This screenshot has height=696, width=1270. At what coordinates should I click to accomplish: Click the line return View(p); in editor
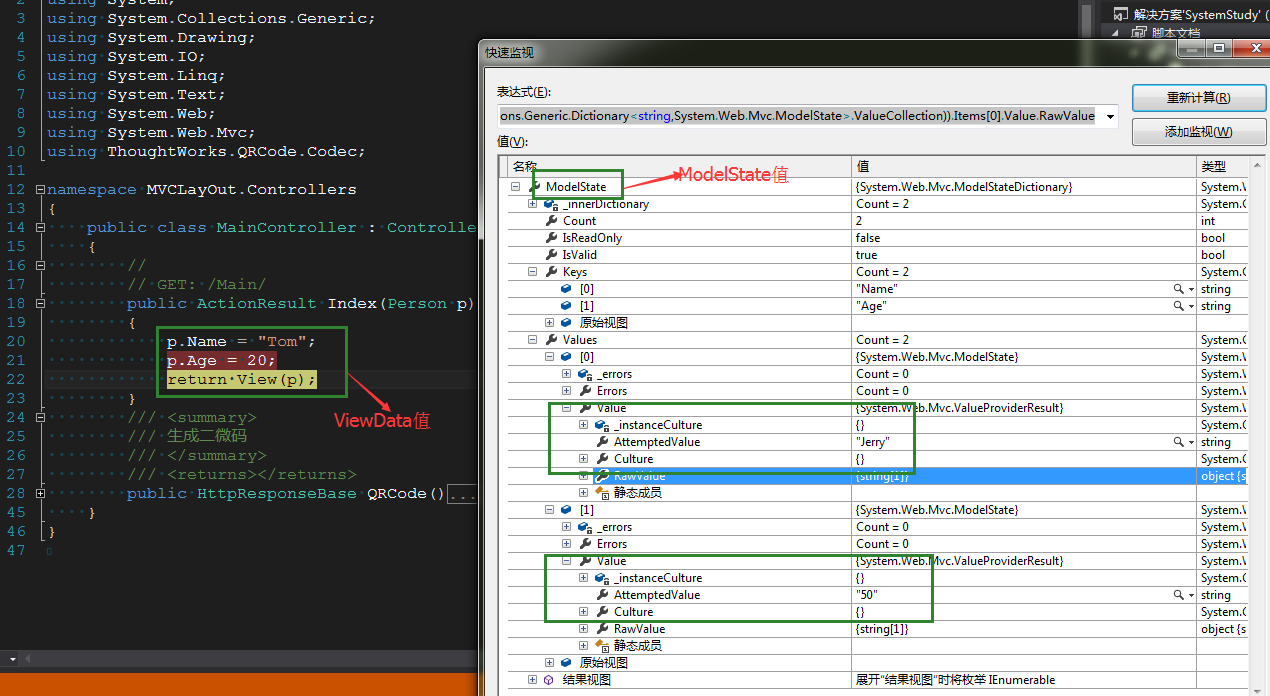click(x=241, y=380)
